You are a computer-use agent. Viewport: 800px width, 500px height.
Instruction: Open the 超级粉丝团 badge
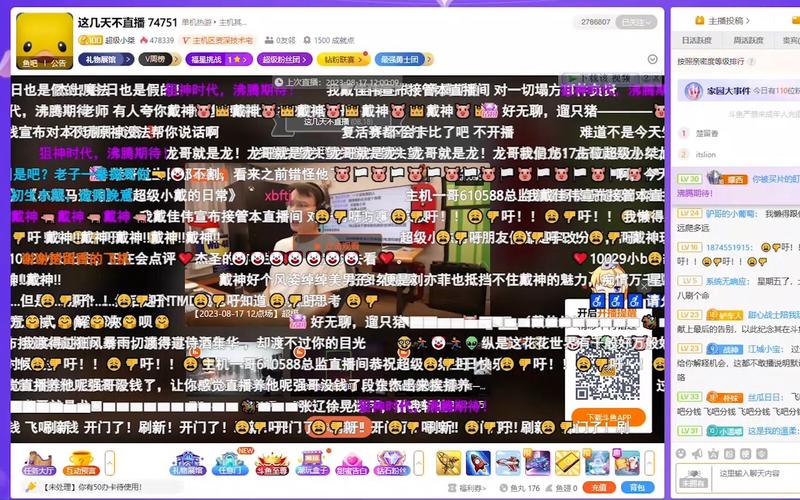285,60
